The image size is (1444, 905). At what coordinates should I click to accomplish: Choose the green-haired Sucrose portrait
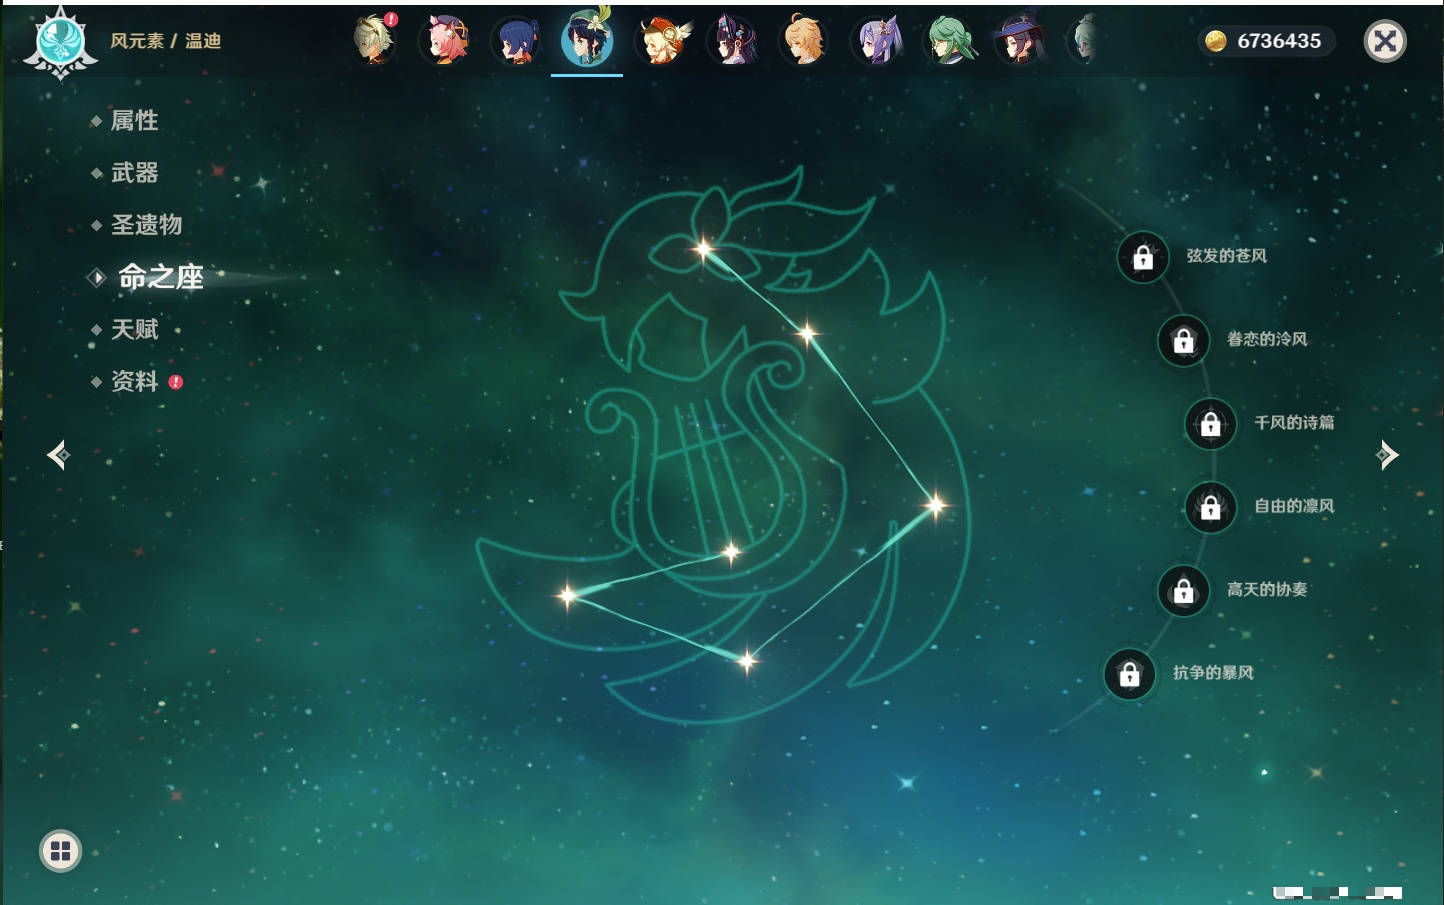[x=949, y=41]
